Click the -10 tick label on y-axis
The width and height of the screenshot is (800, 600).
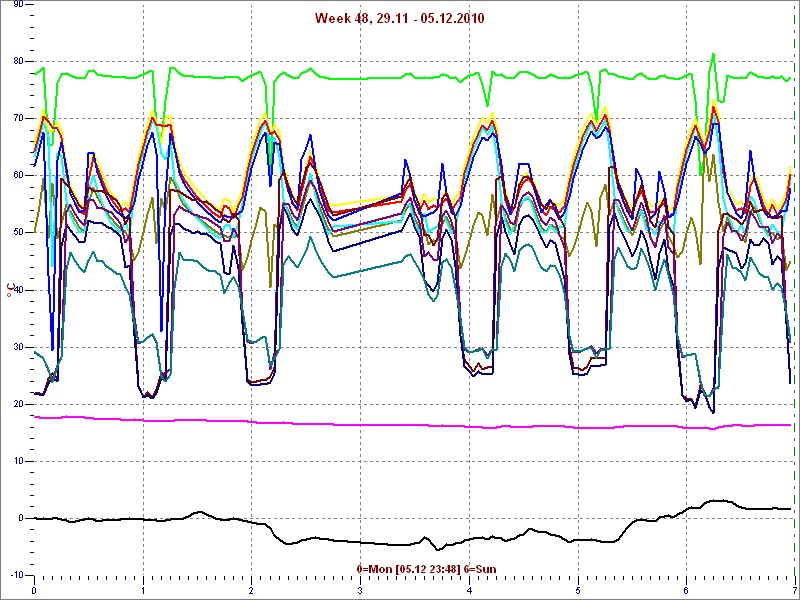tap(15, 575)
